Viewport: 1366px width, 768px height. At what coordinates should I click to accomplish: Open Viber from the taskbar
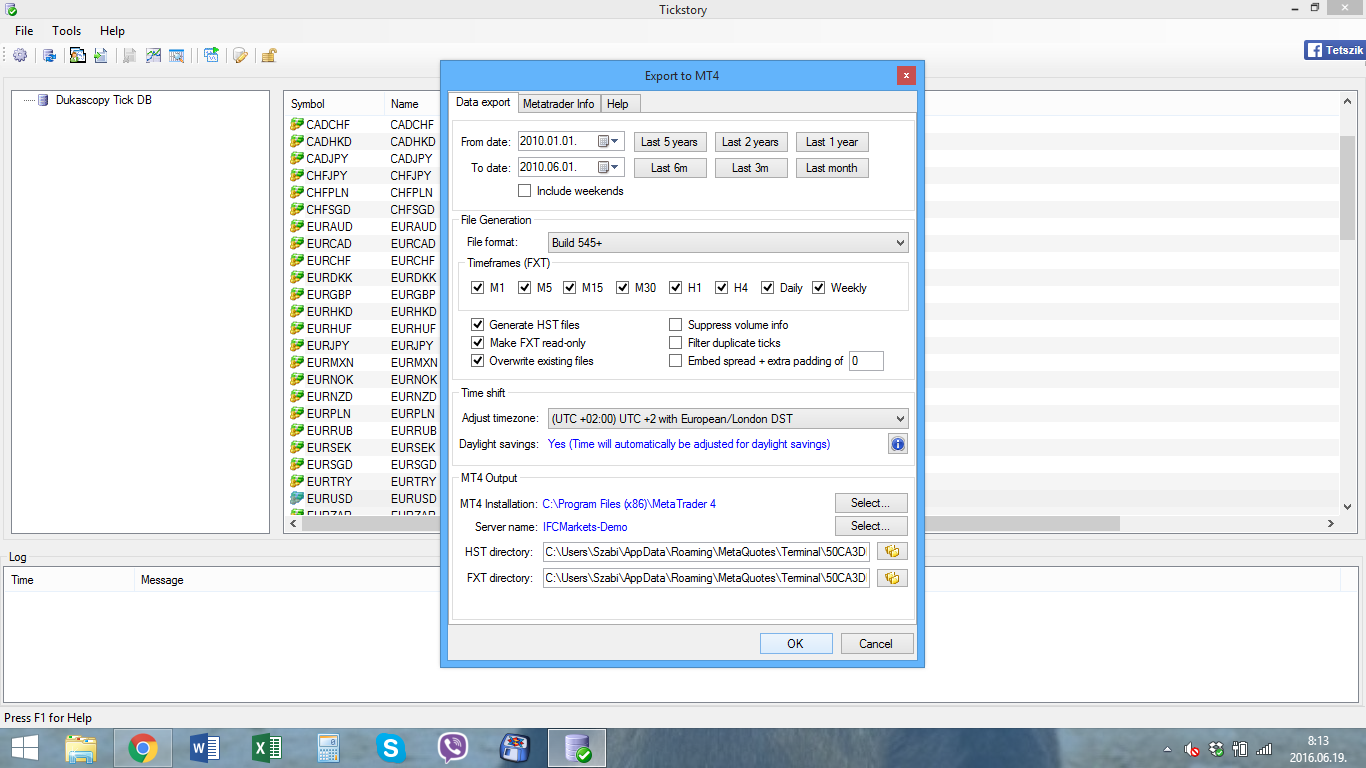click(x=453, y=748)
